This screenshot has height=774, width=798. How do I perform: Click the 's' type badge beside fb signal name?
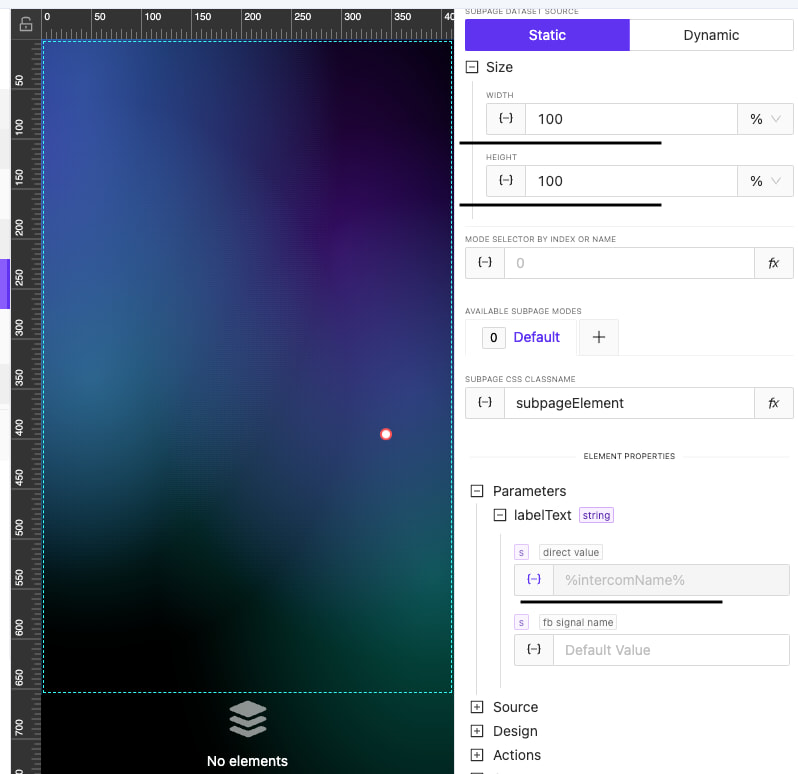521,622
